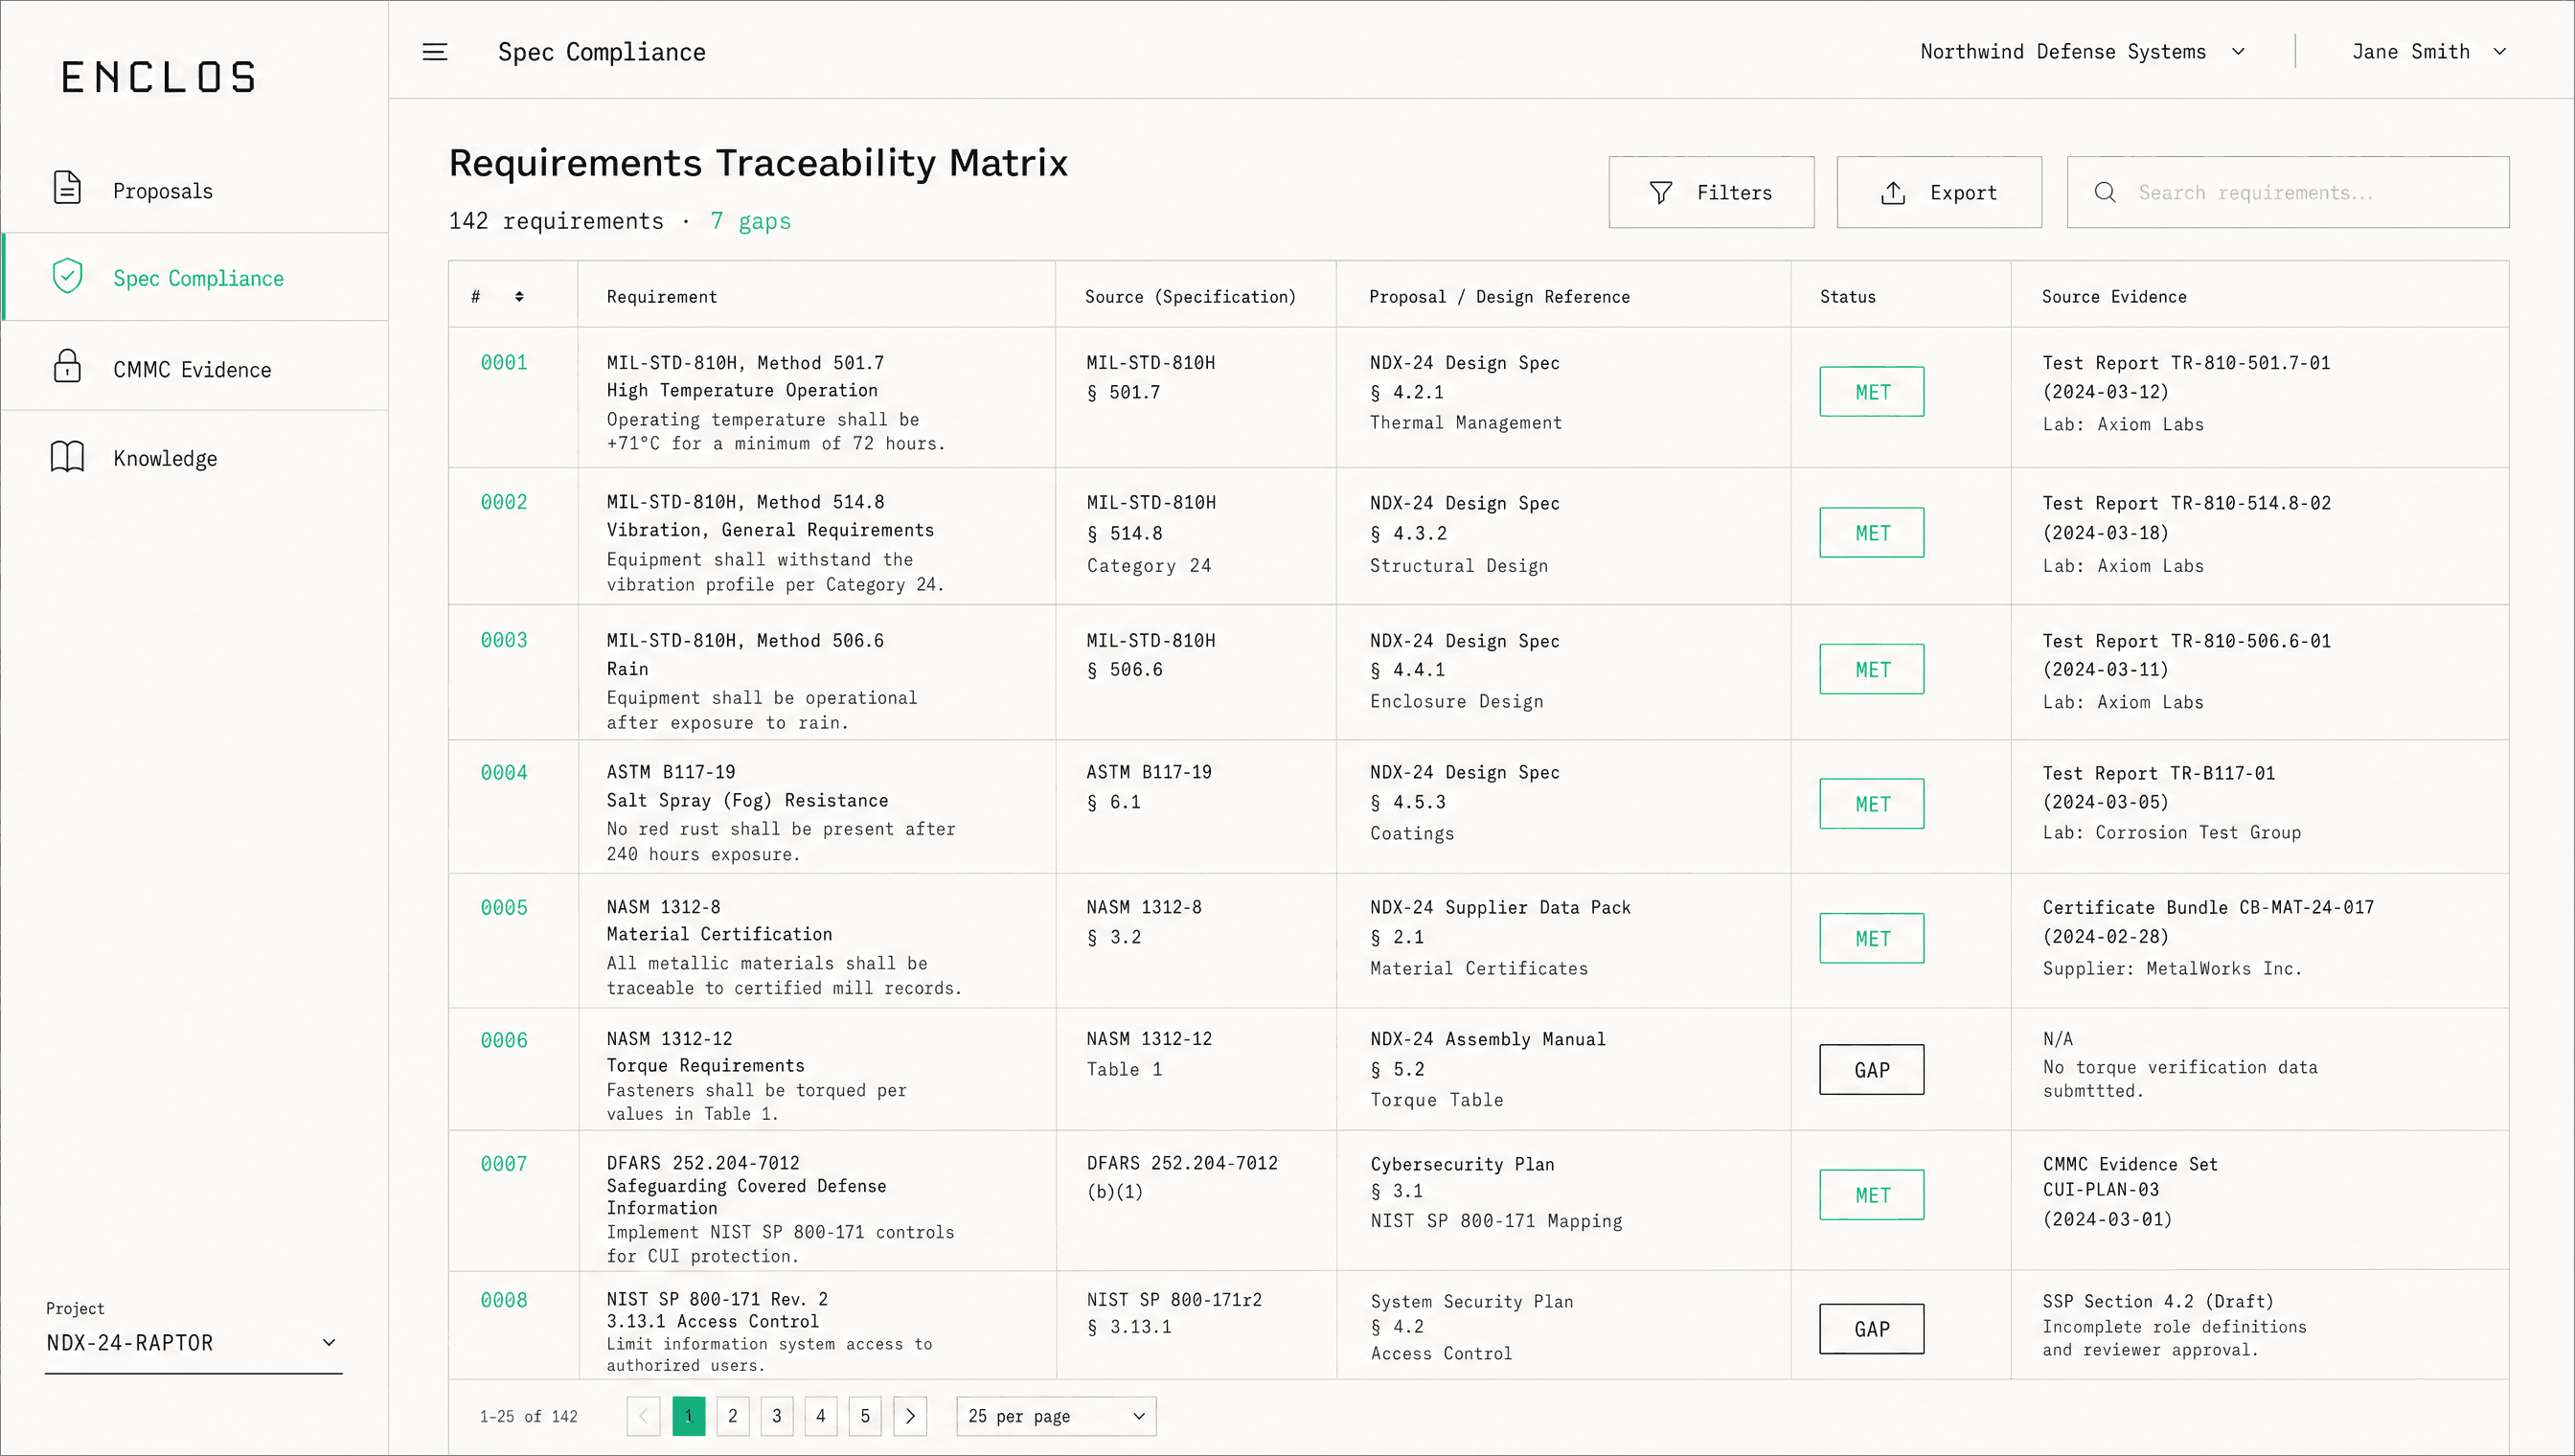Sort by the # column arrows
Screen dimensions: 2575x1456
pyautogui.click(x=519, y=297)
